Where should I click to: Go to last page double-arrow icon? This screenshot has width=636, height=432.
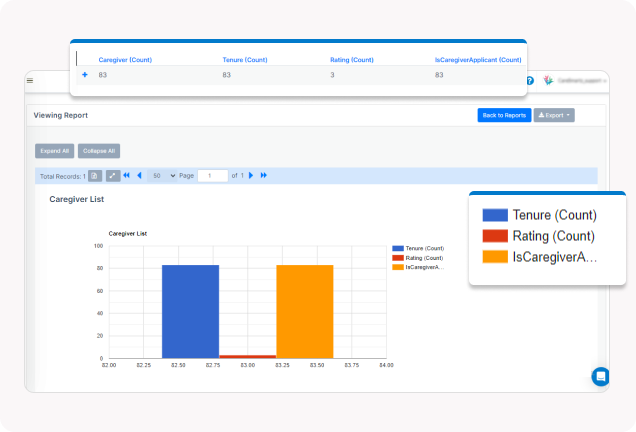coord(264,175)
